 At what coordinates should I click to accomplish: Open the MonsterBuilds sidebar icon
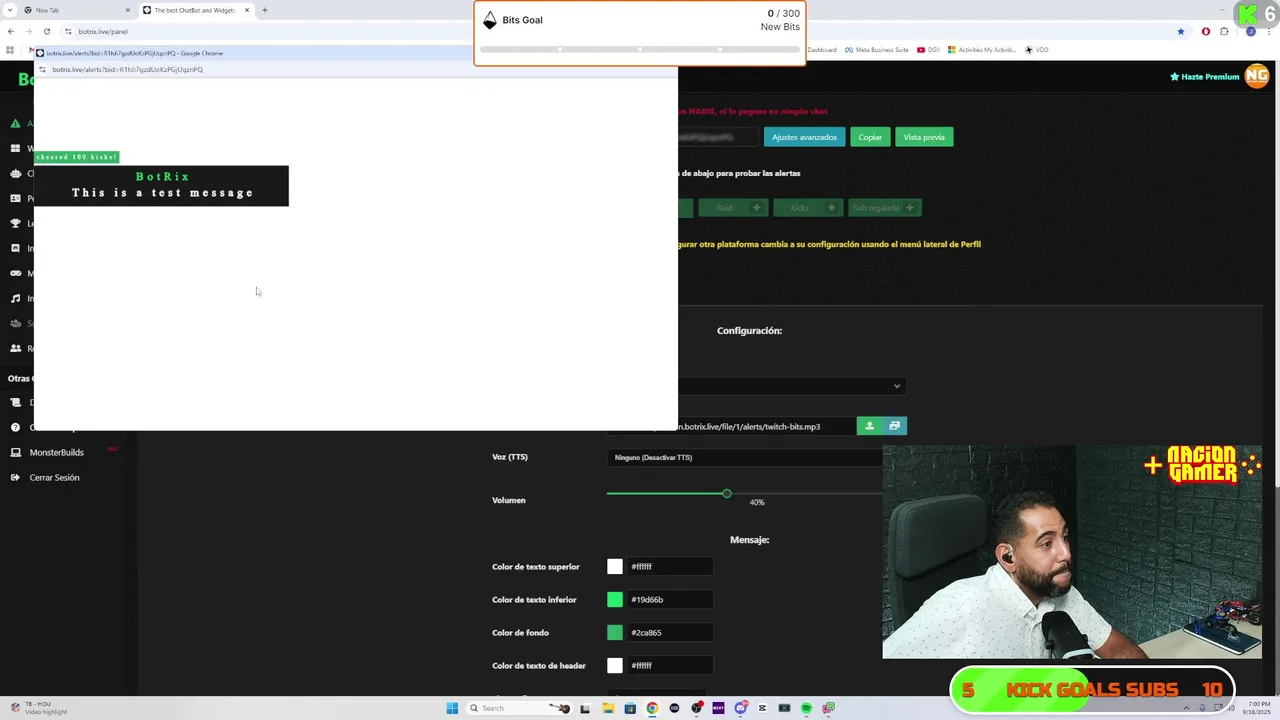click(15, 452)
